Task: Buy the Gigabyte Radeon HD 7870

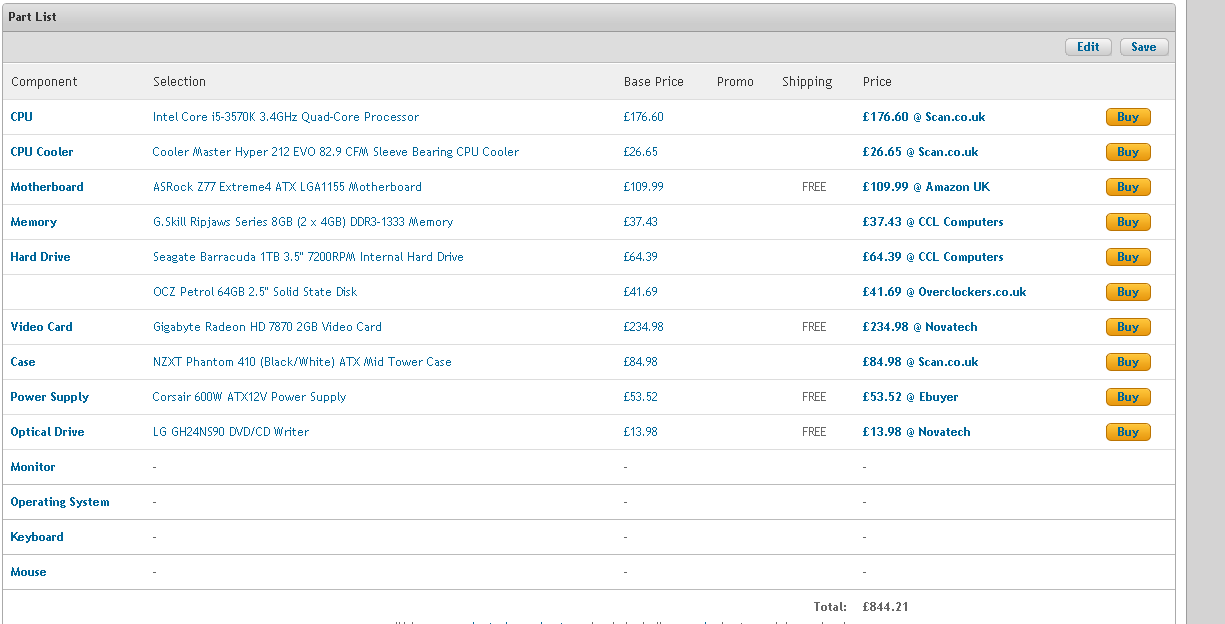Action: pos(1128,327)
